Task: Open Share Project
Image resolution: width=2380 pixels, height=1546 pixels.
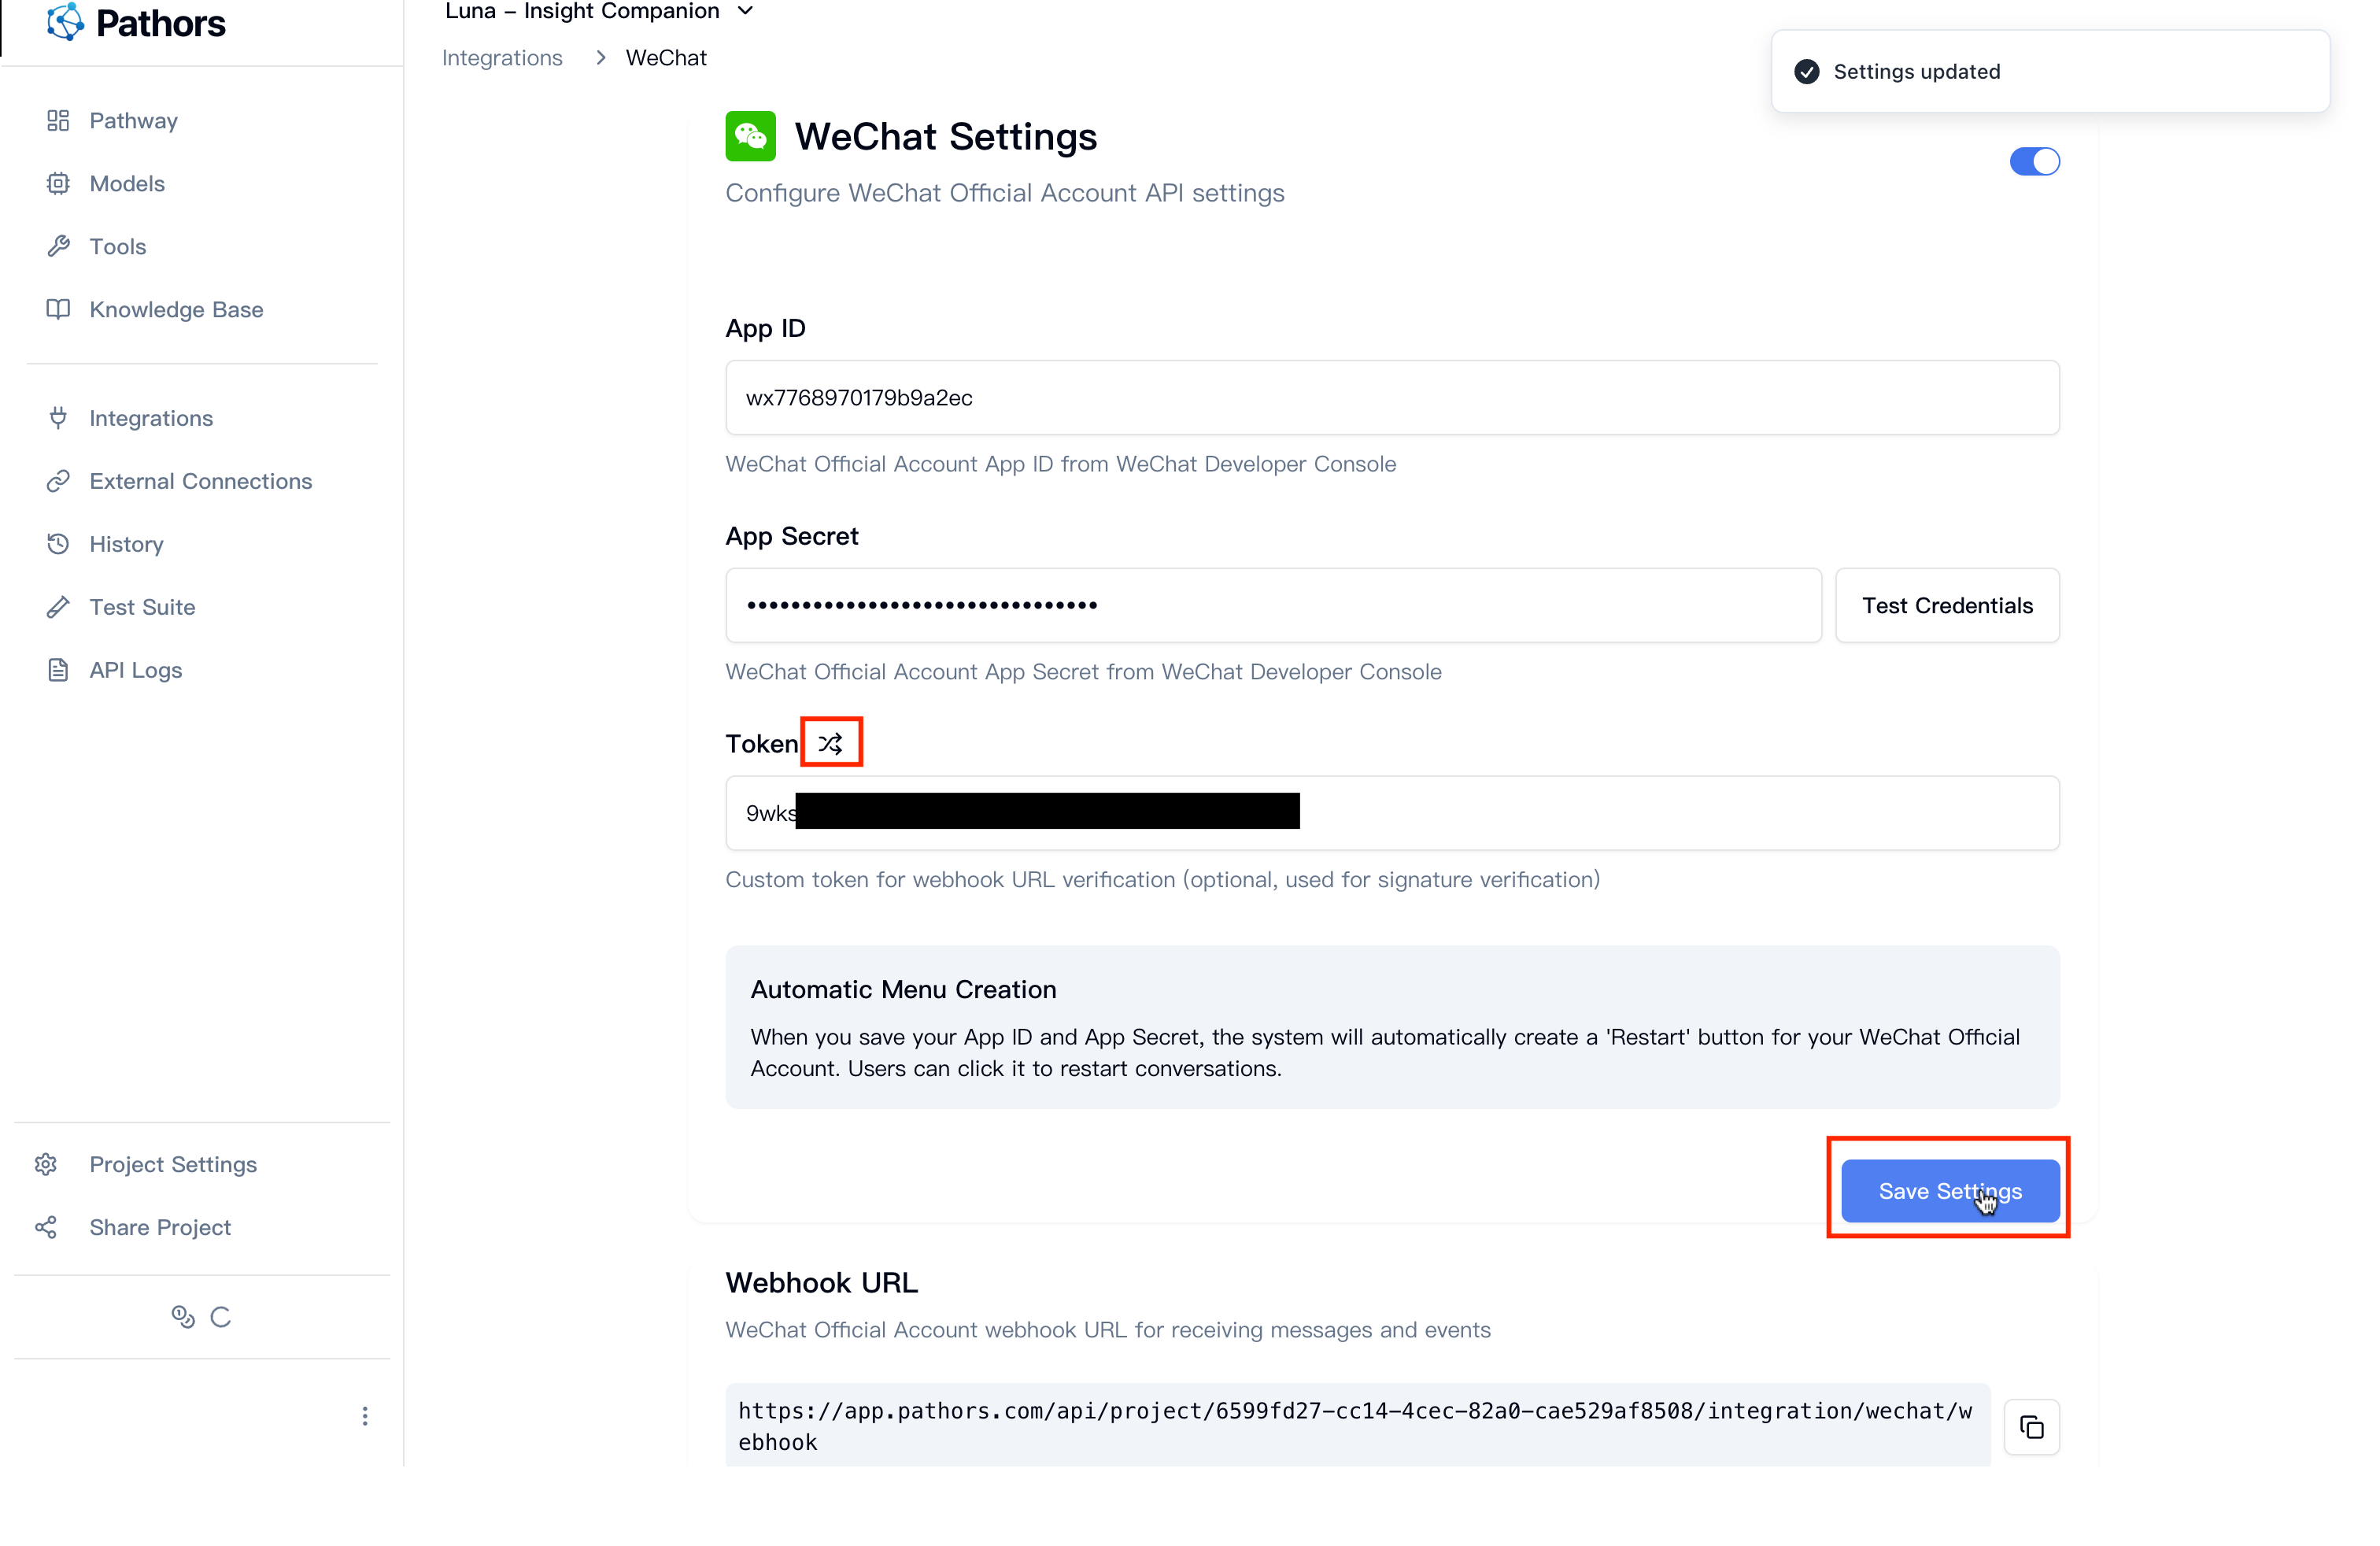Action: pyautogui.click(x=159, y=1227)
